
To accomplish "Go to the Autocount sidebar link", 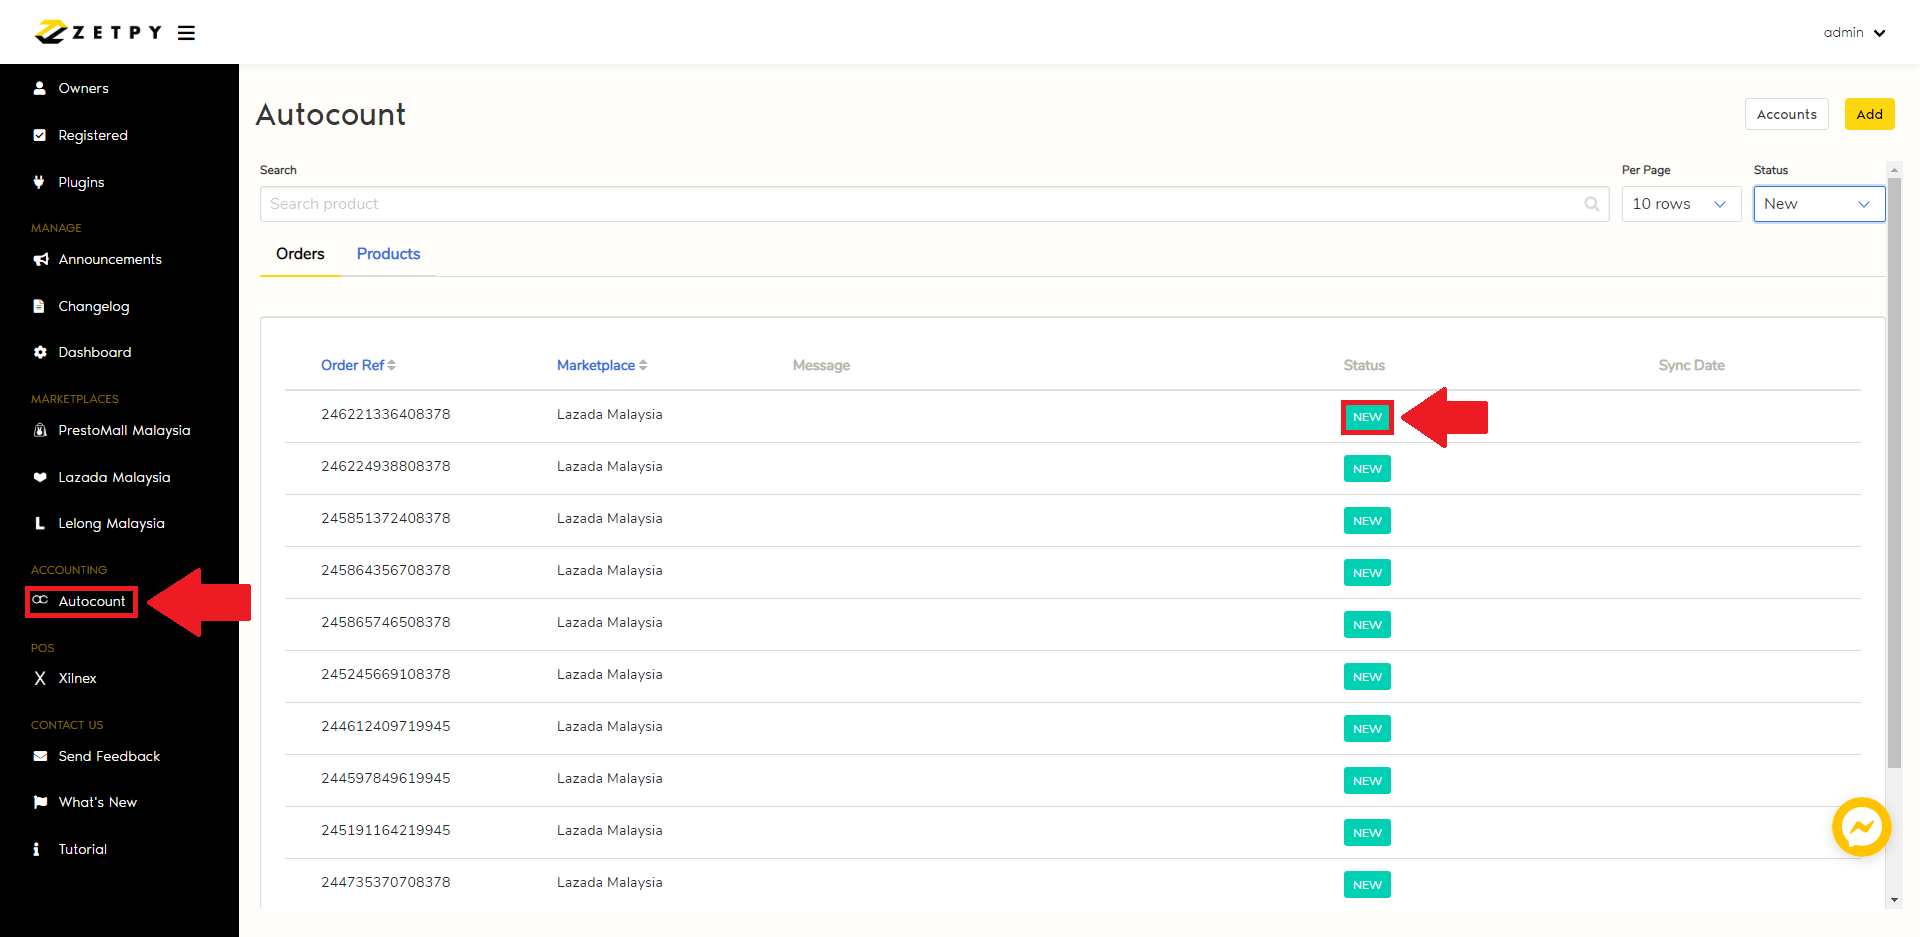I will [x=92, y=601].
